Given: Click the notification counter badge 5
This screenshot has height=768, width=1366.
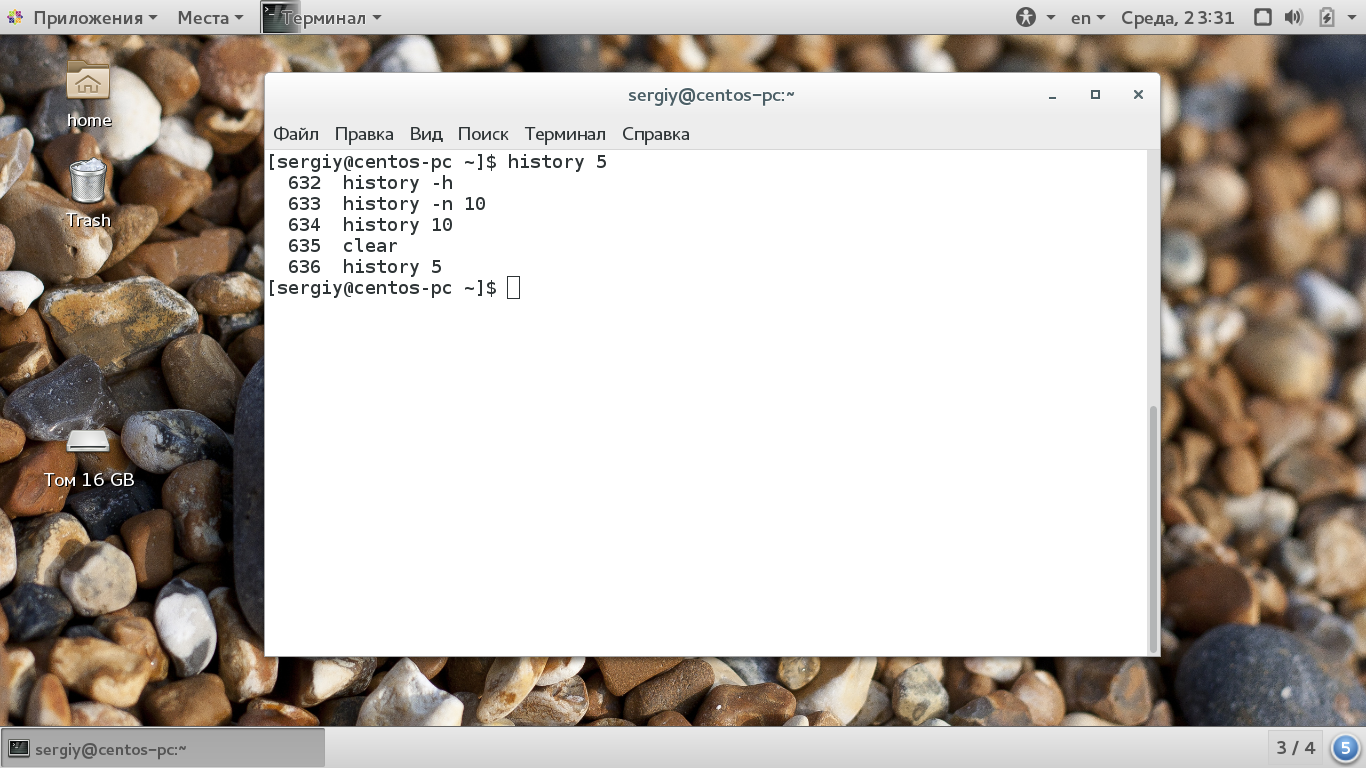Looking at the screenshot, I should (1346, 747).
